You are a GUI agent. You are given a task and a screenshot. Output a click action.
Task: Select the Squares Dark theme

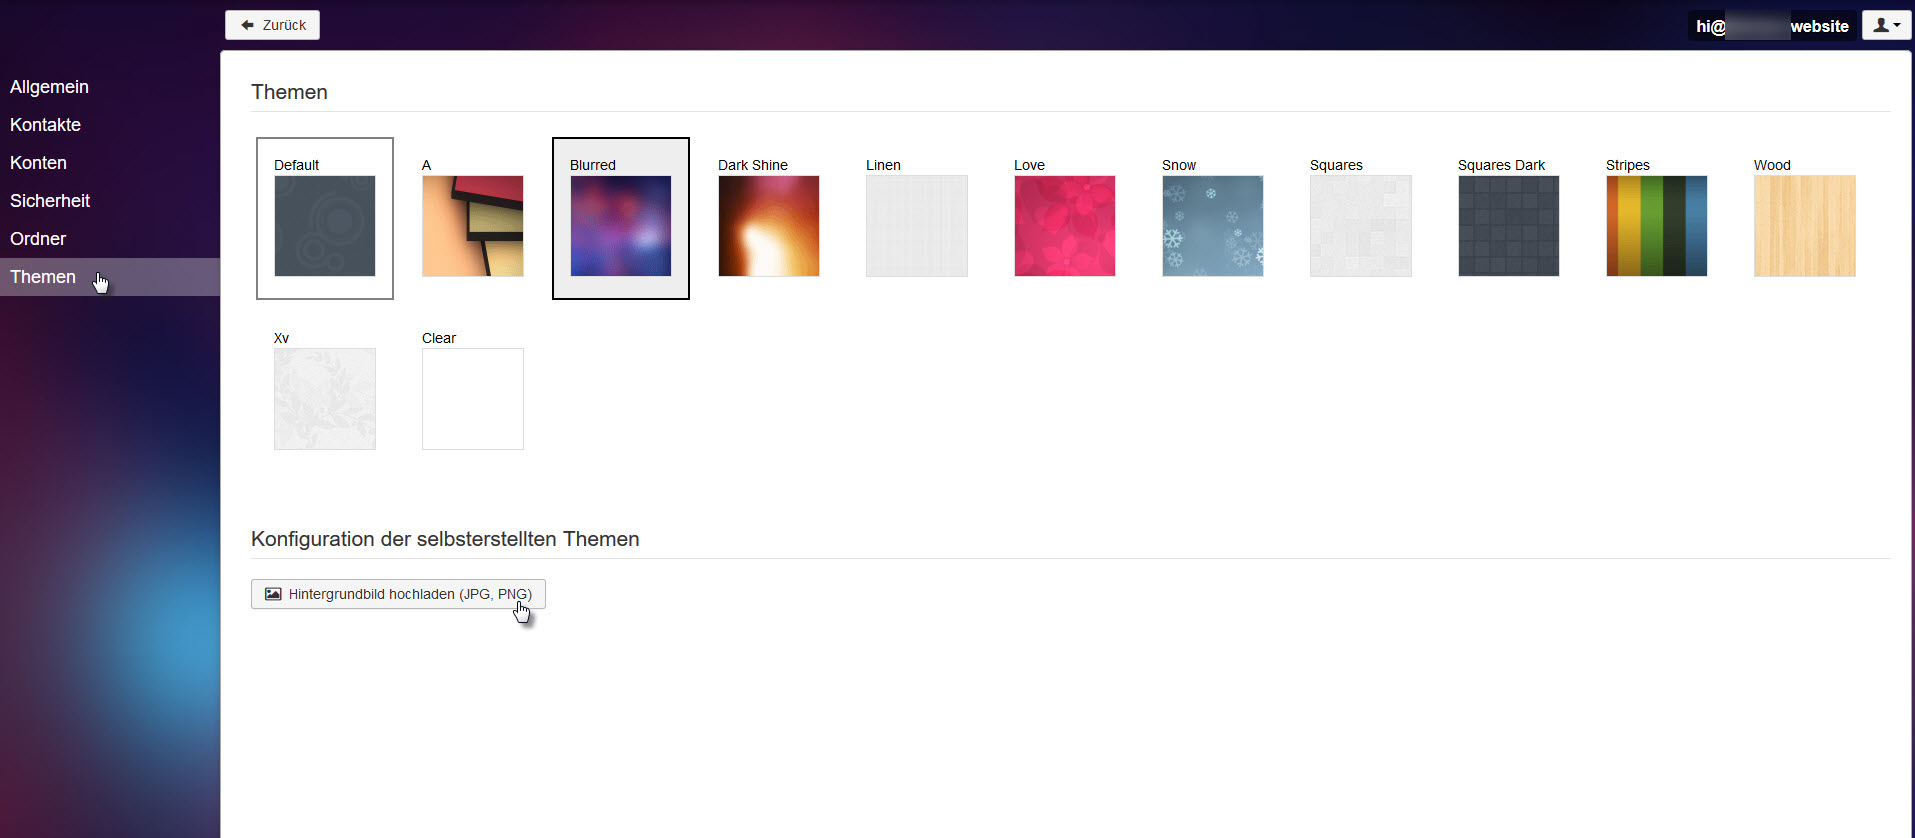pyautogui.click(x=1509, y=226)
